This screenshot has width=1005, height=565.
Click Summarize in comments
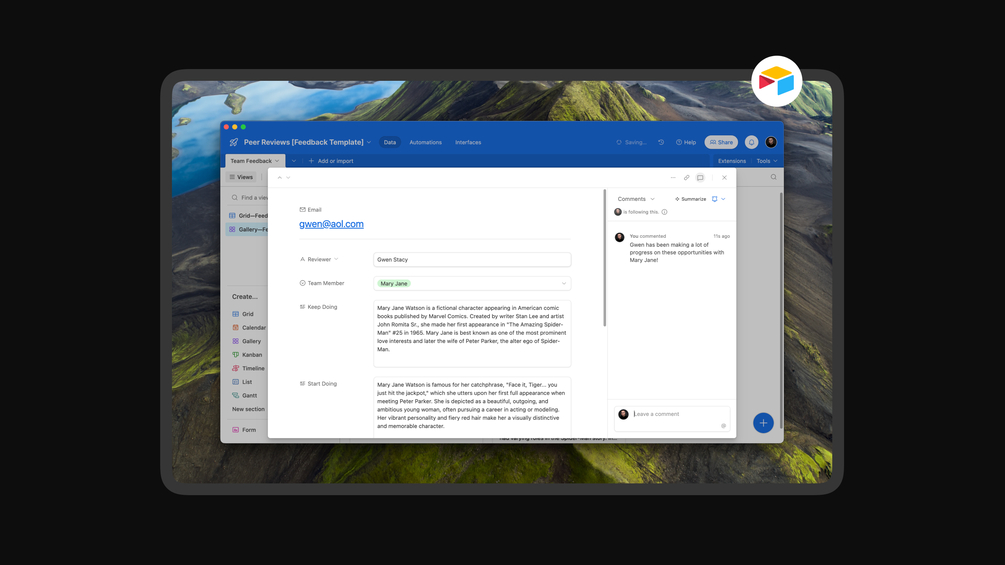[690, 199]
